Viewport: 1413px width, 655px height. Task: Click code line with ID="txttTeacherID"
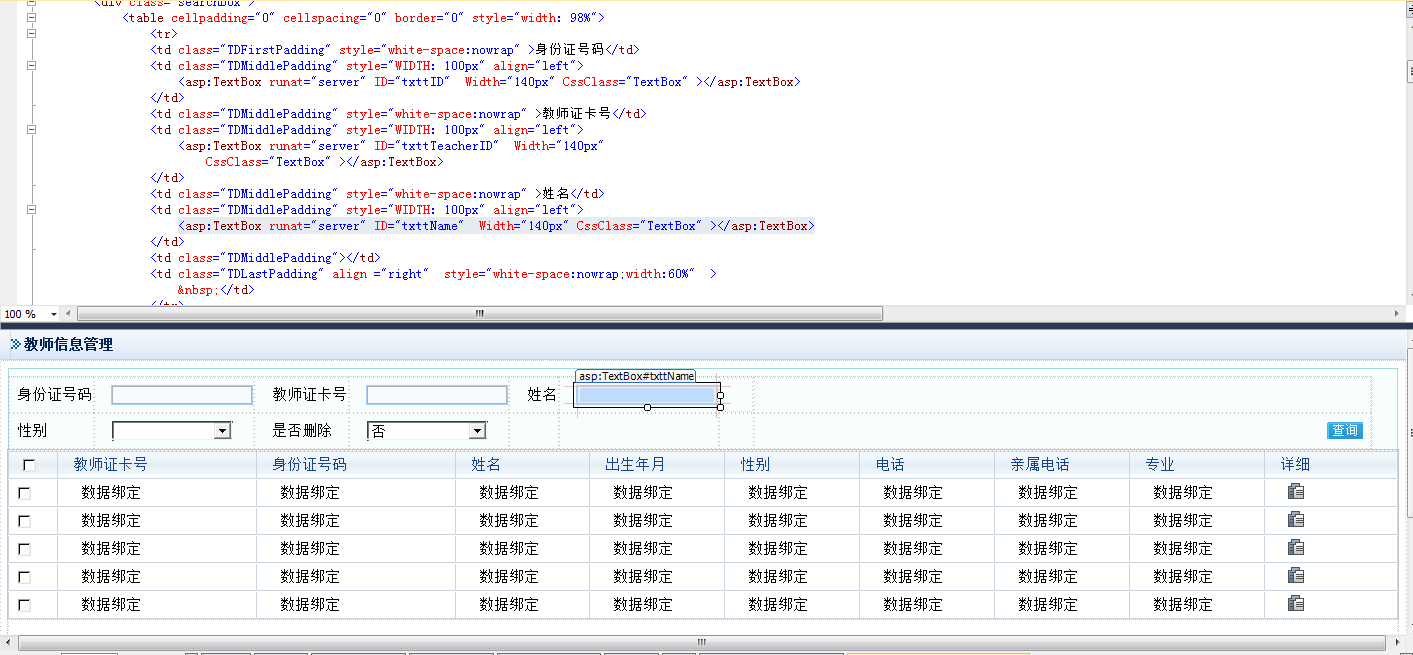pyautogui.click(x=392, y=146)
